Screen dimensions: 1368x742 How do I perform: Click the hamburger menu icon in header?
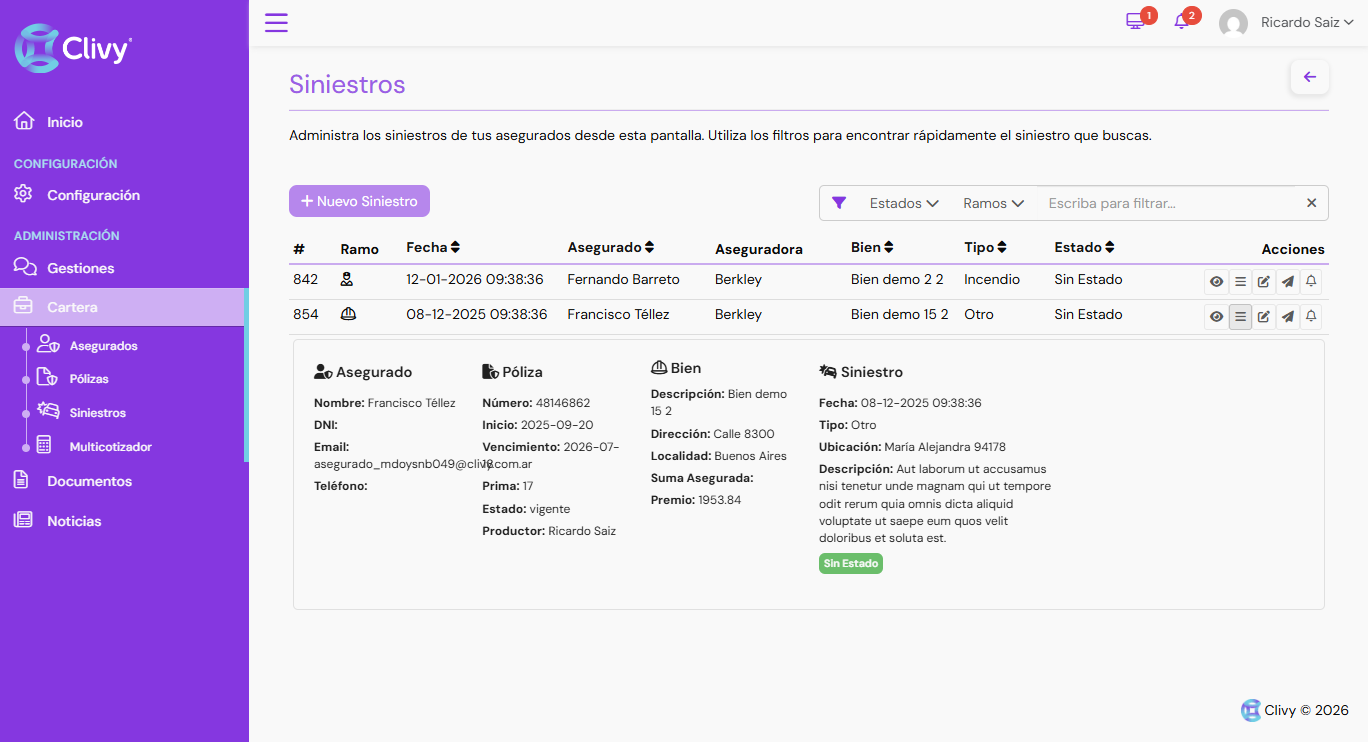click(276, 23)
